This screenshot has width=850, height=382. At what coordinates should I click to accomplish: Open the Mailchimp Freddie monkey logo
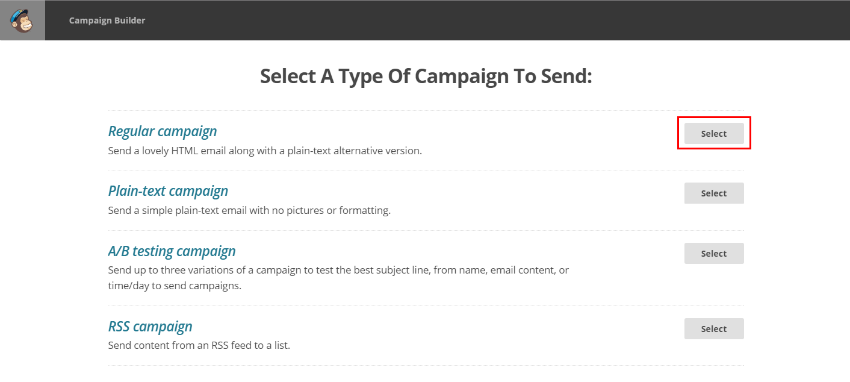[22, 20]
